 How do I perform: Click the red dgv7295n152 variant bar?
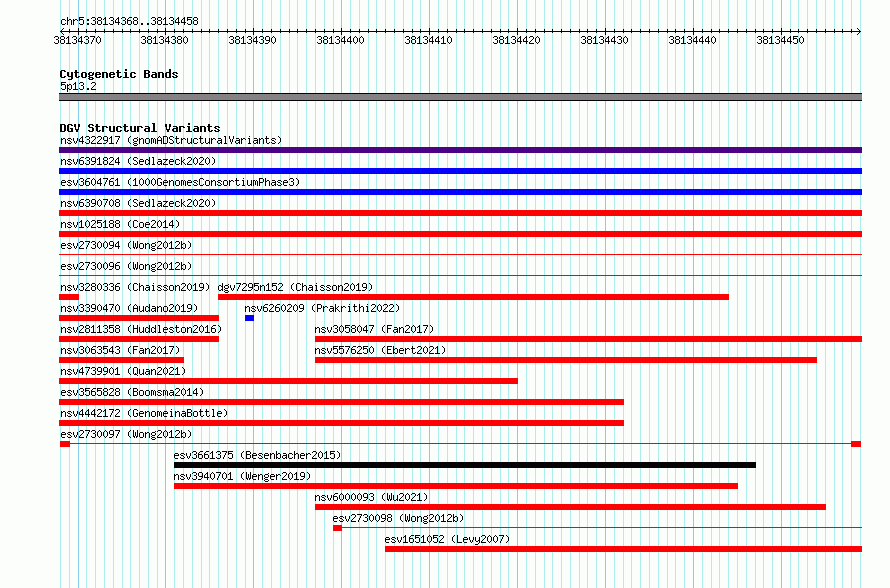click(x=473, y=297)
